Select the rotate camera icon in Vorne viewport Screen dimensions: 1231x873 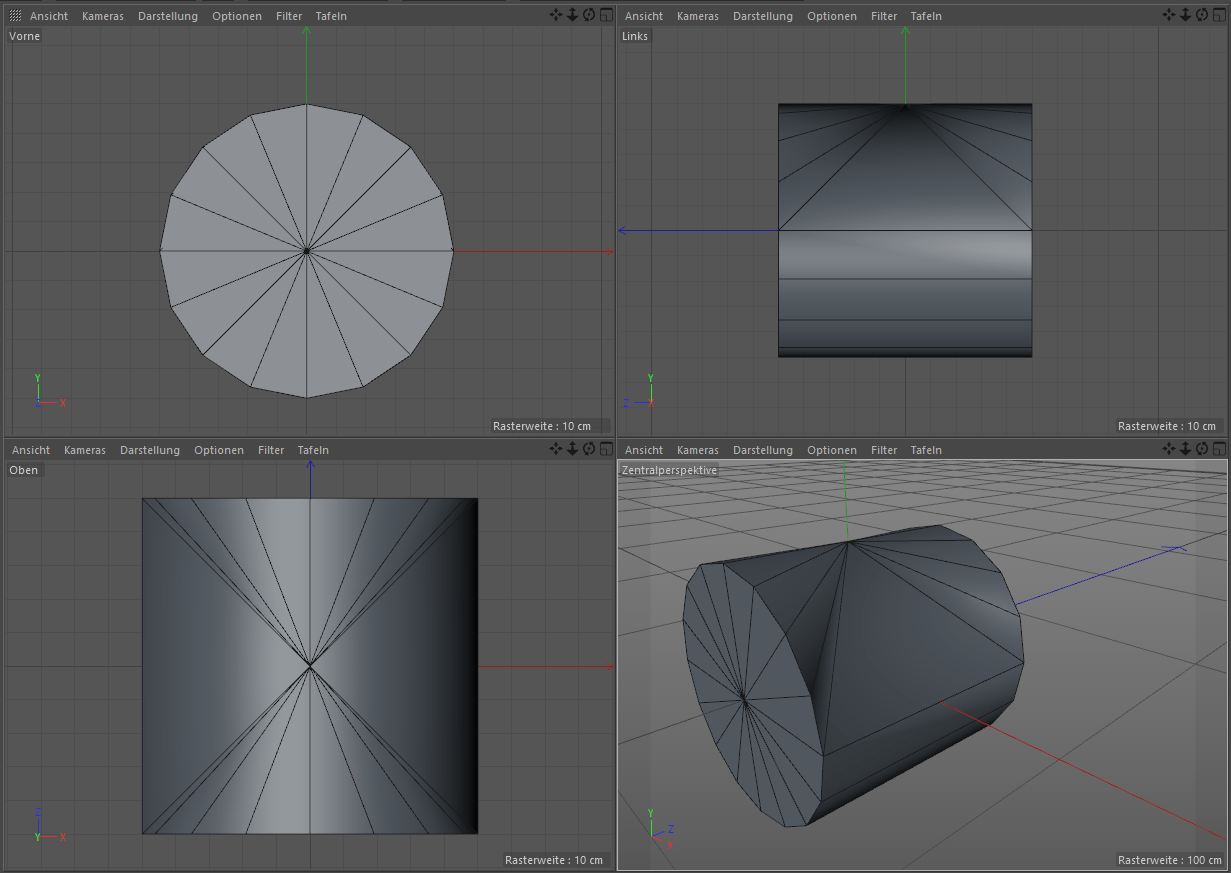(589, 15)
